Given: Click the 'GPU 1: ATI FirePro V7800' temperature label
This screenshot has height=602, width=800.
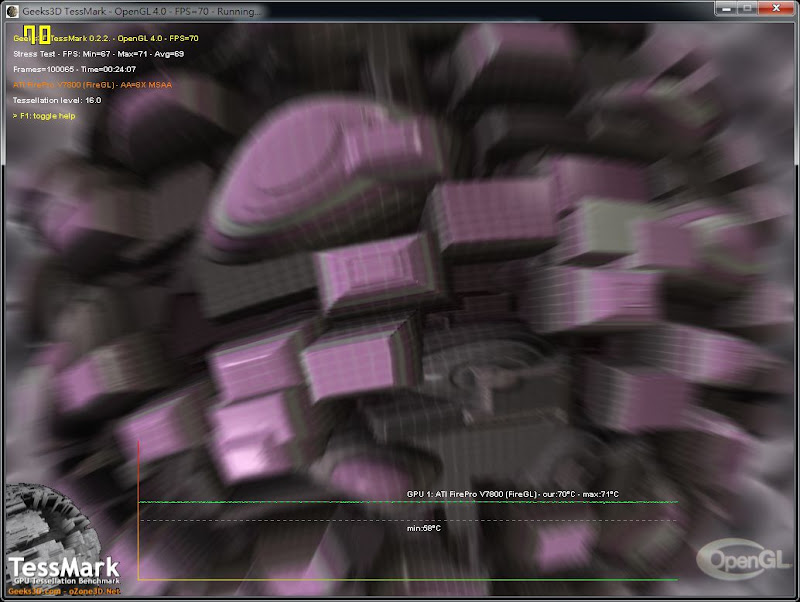Looking at the screenshot, I should (513, 494).
